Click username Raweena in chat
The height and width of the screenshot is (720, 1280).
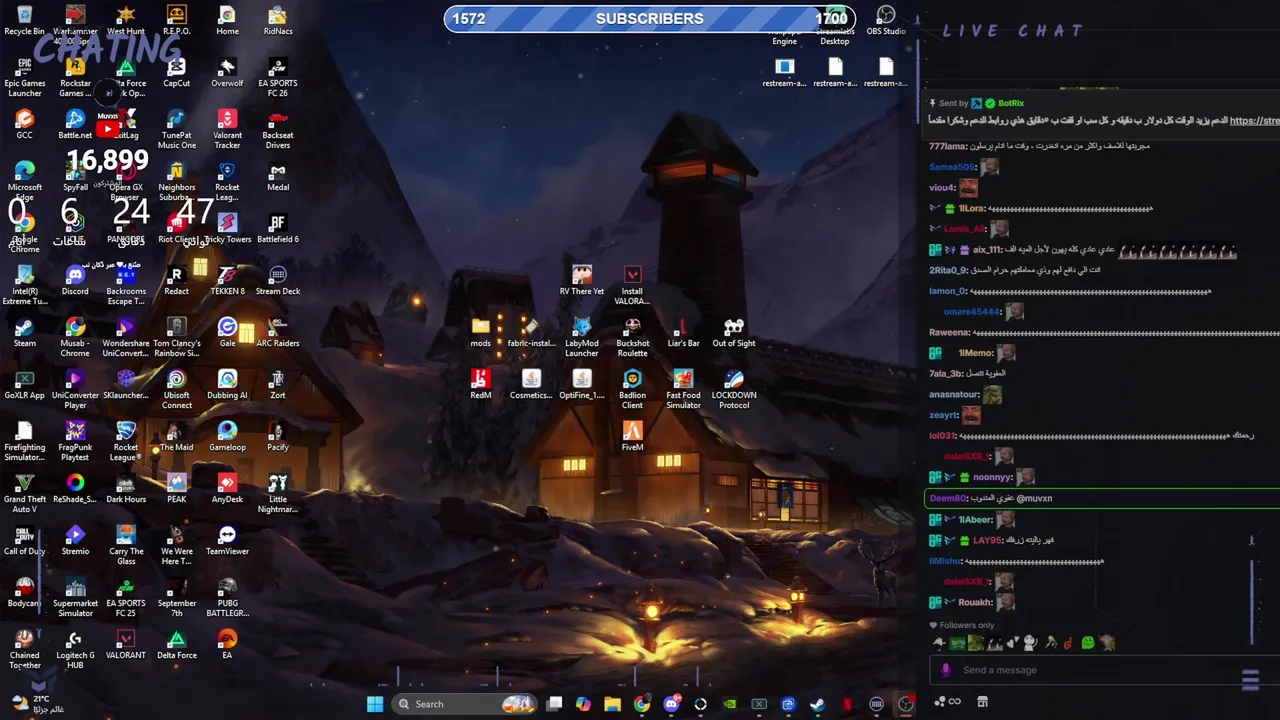(x=949, y=332)
